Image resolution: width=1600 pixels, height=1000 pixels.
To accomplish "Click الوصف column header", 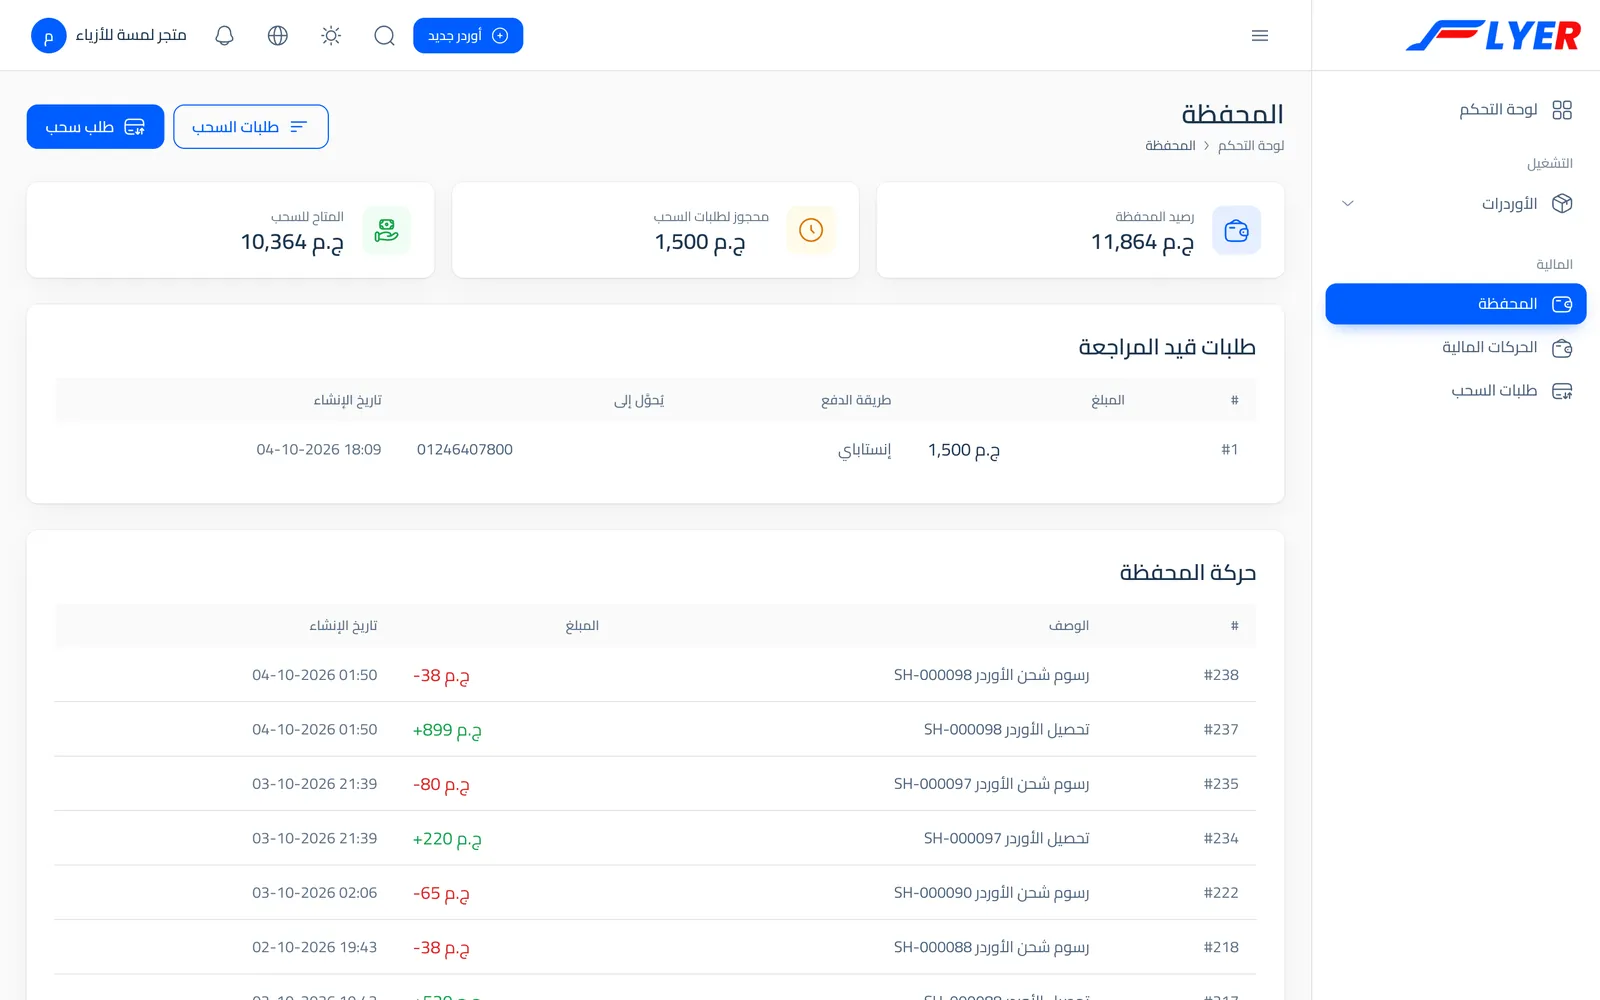I will 1069,626.
